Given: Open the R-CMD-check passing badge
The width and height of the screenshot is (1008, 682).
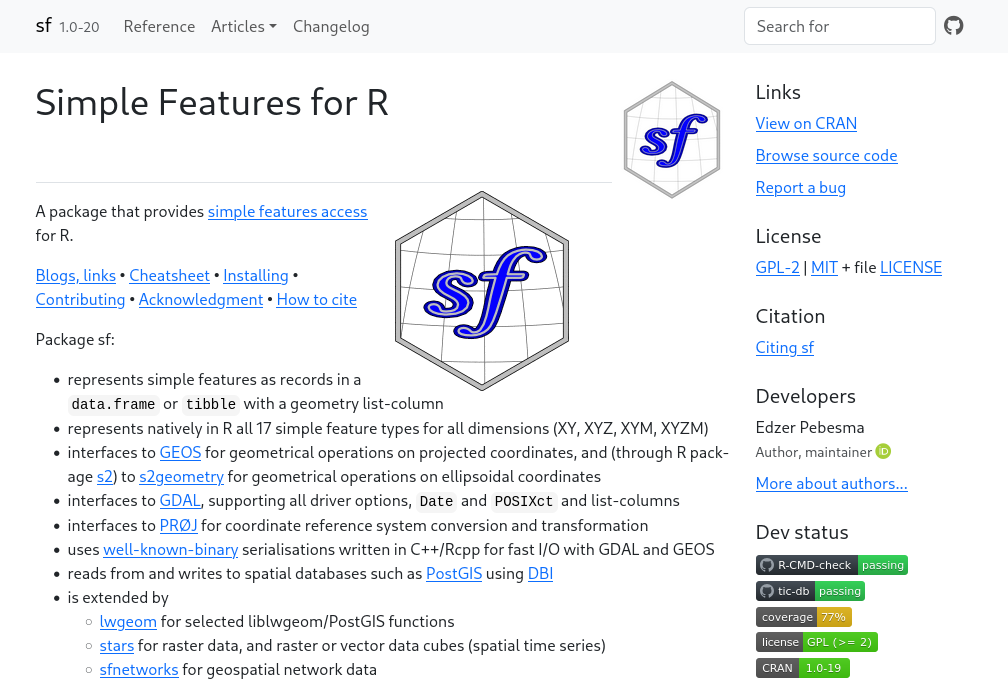Looking at the screenshot, I should tap(831, 565).
